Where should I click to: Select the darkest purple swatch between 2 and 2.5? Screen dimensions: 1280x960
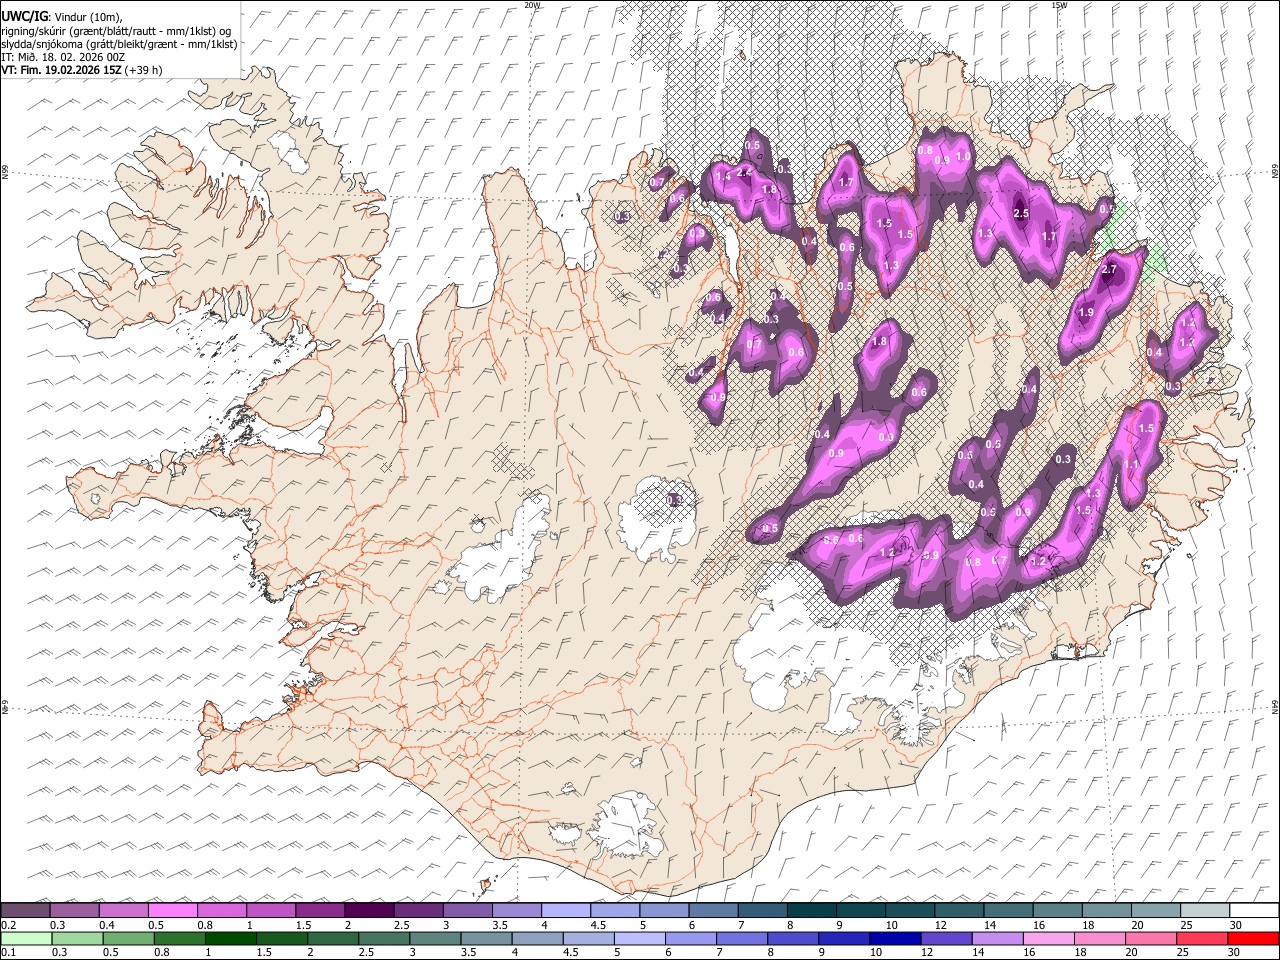(369, 911)
